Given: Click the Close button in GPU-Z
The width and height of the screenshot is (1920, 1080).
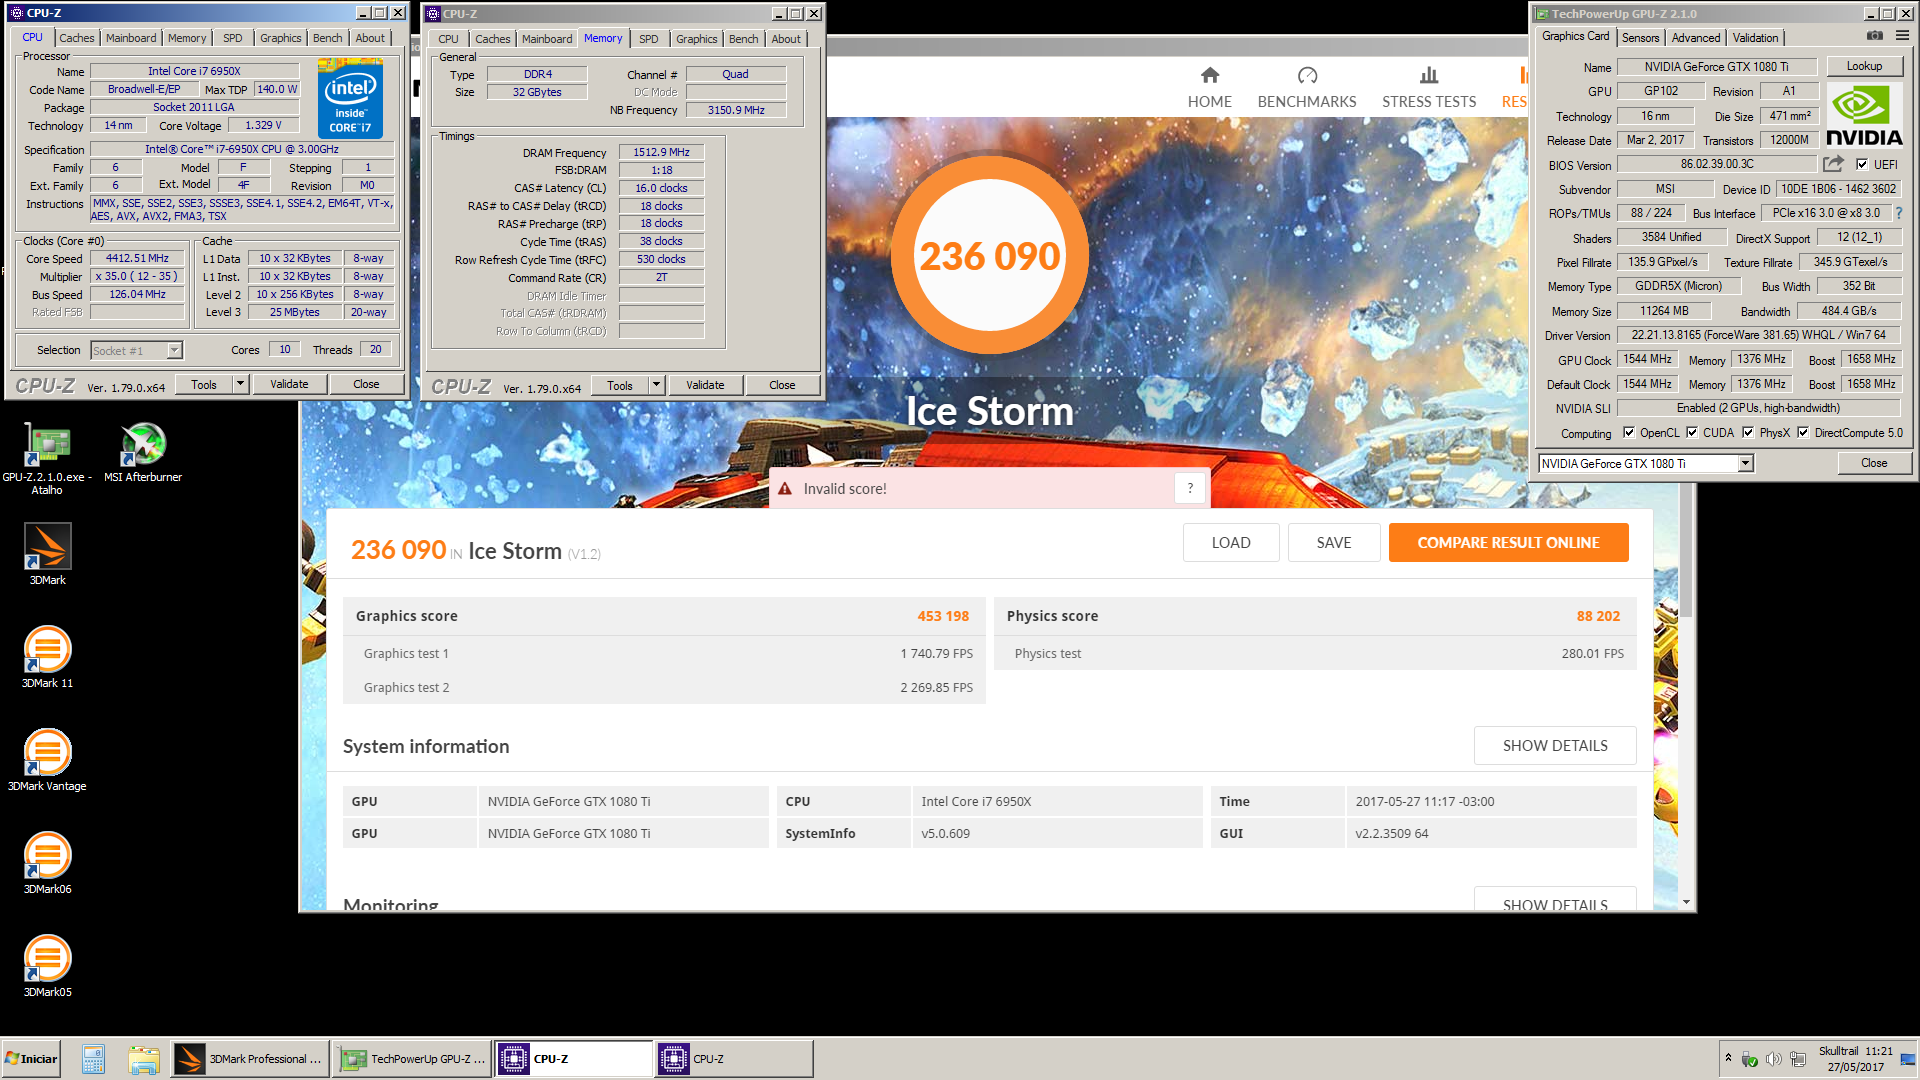Looking at the screenshot, I should click(x=1874, y=463).
